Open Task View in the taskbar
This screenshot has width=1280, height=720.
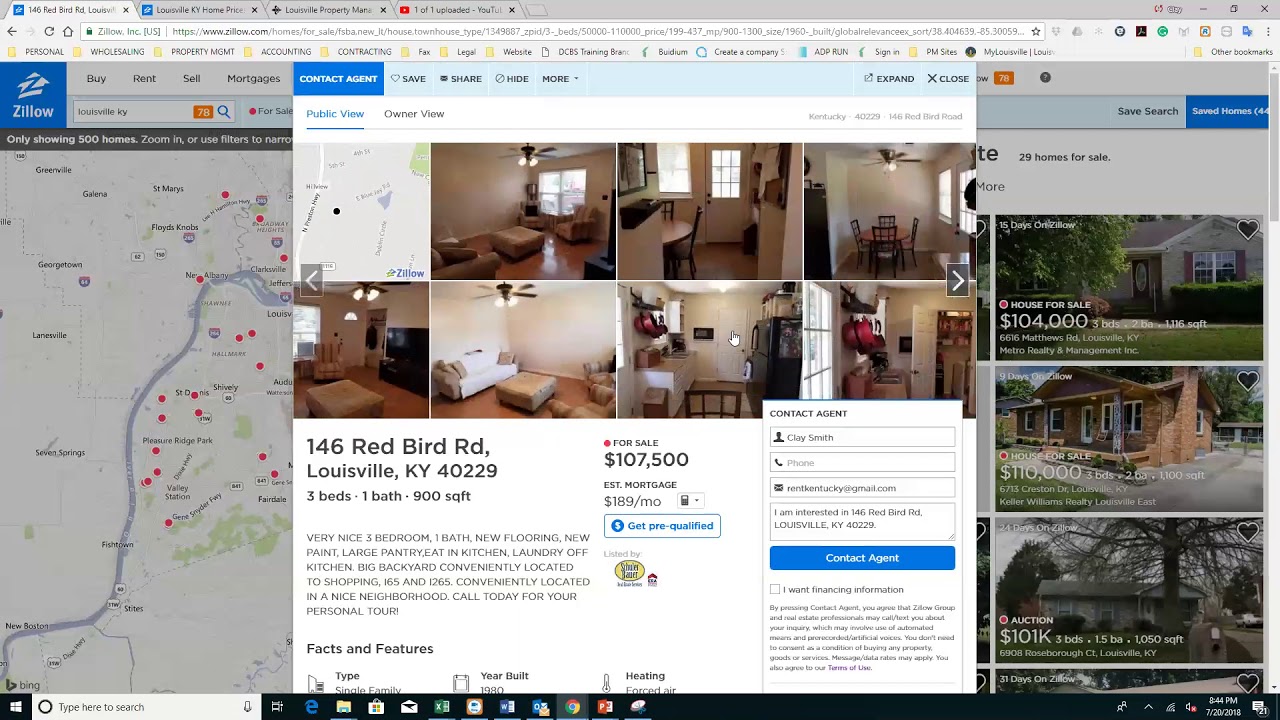coord(277,707)
